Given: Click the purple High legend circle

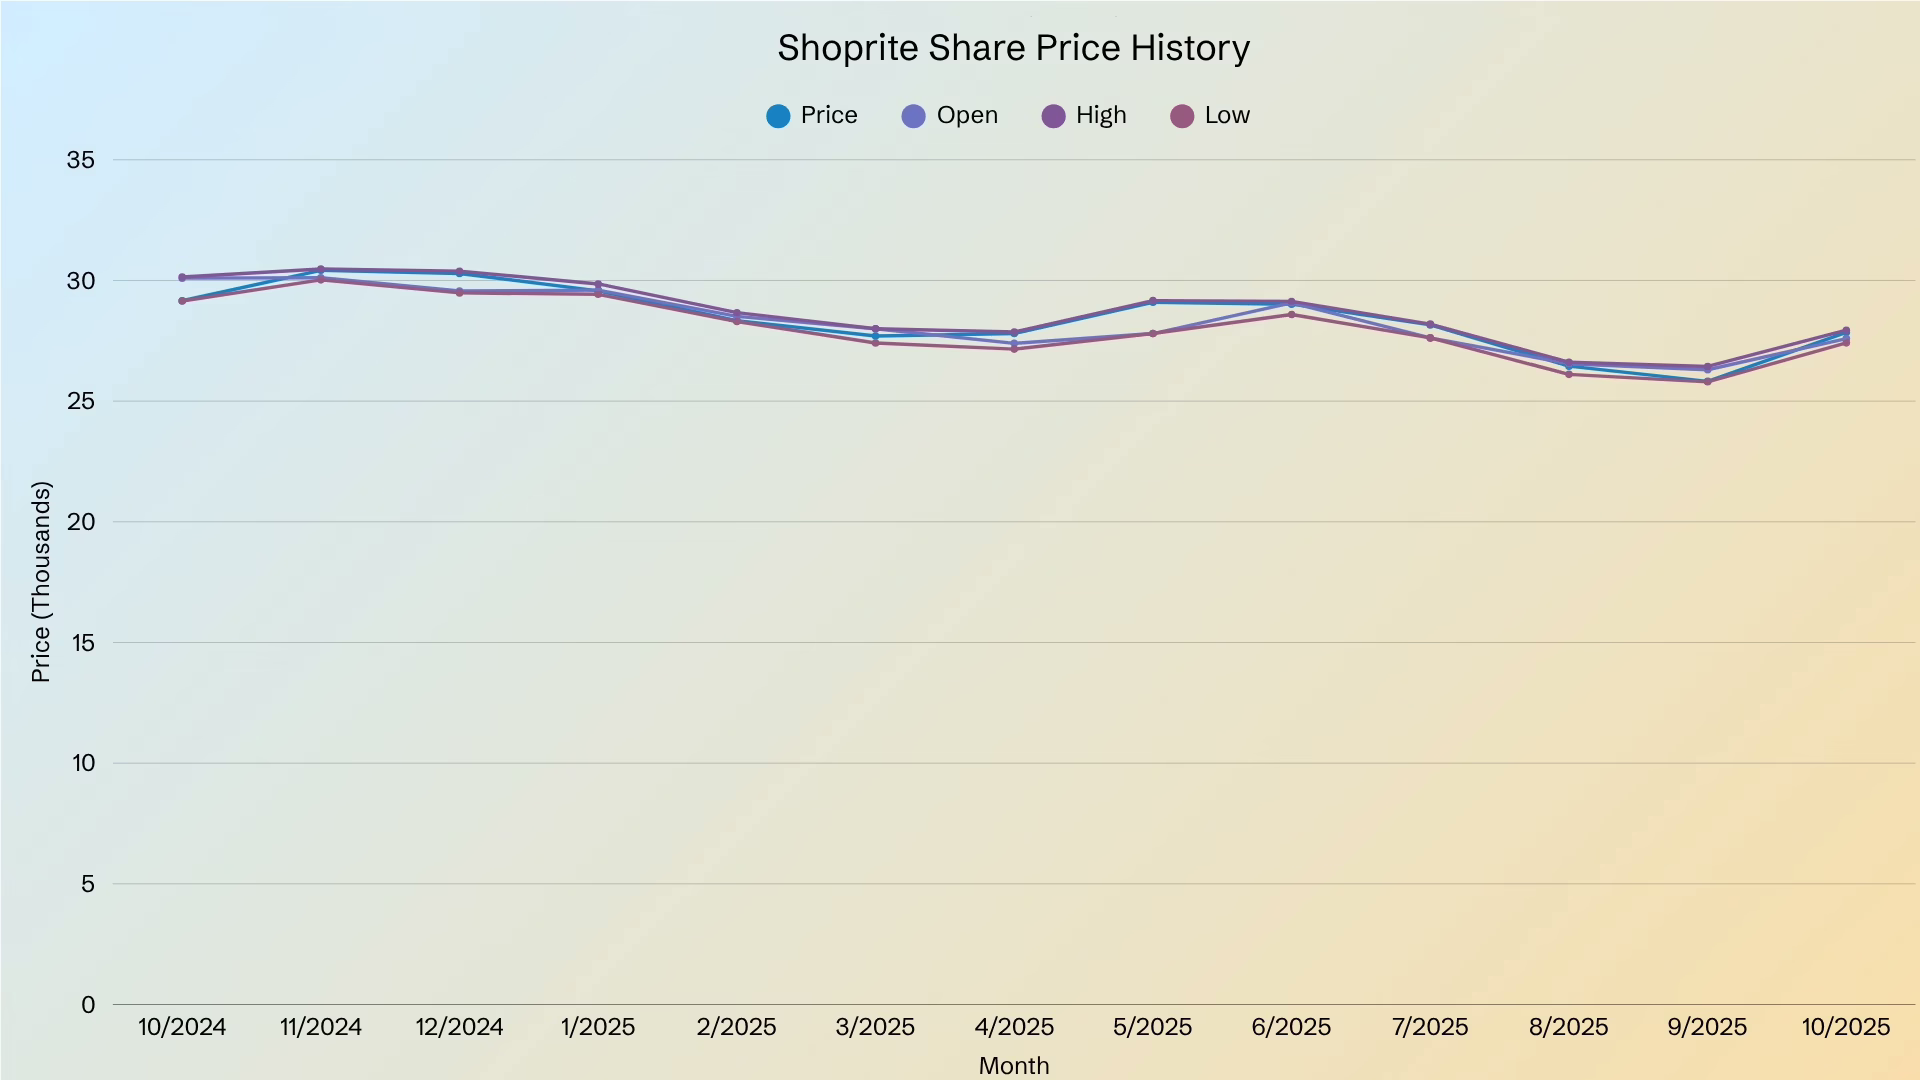Looking at the screenshot, I should point(1053,116).
